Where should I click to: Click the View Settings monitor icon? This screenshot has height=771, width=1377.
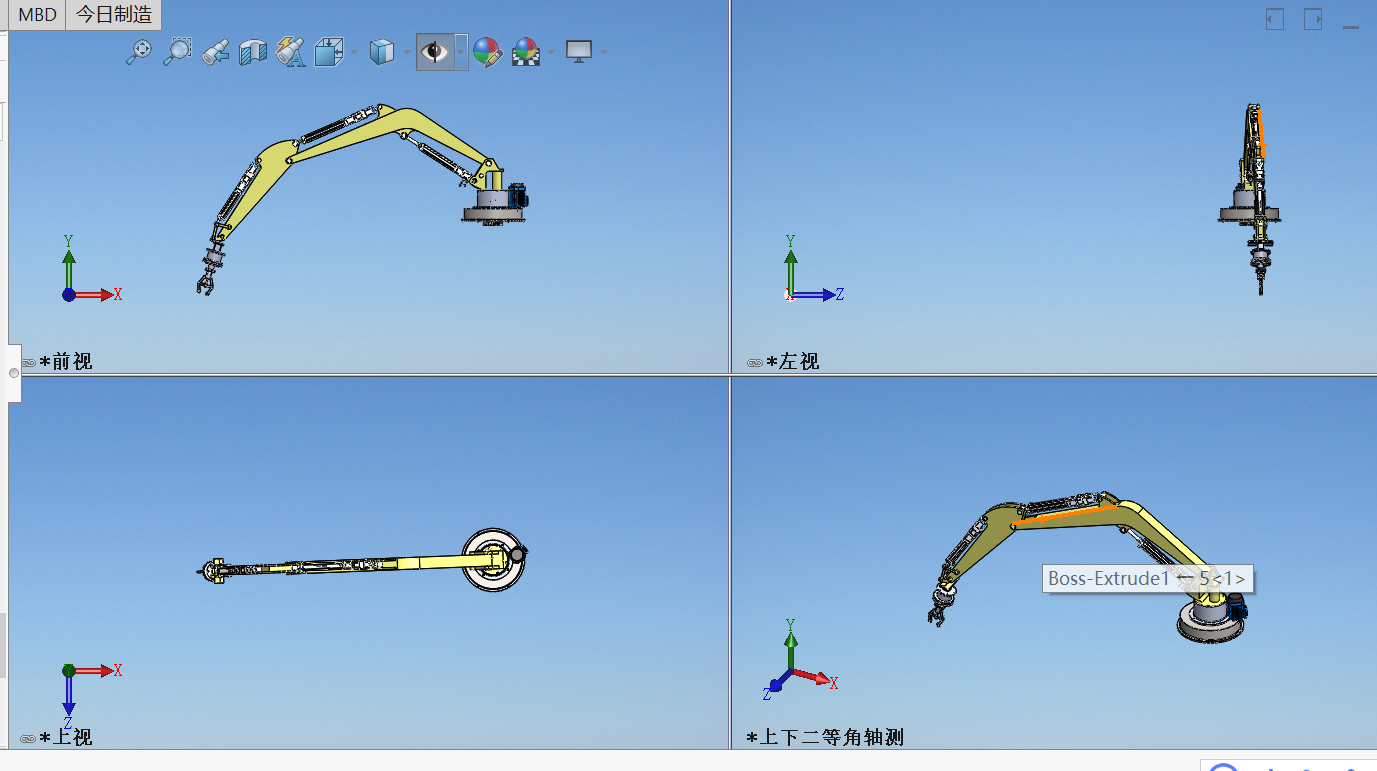[x=579, y=51]
